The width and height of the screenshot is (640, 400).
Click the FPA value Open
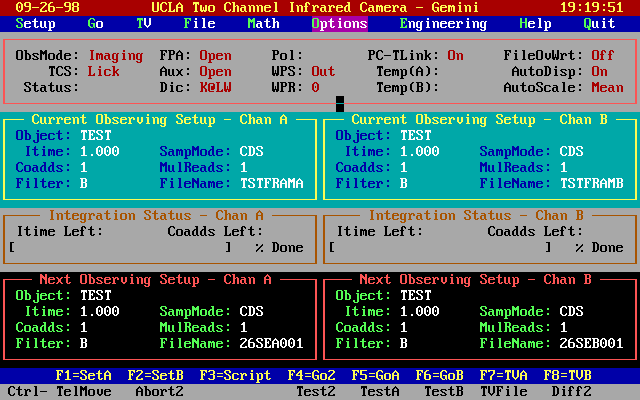coord(216,56)
